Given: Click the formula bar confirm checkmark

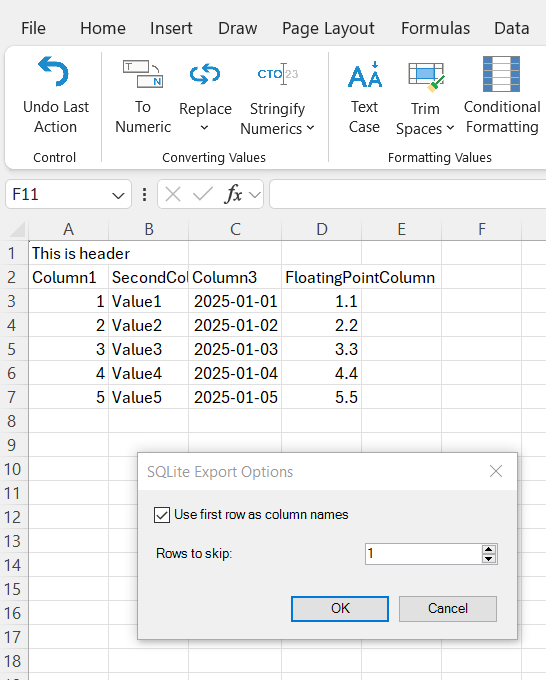Looking at the screenshot, I should (203, 194).
